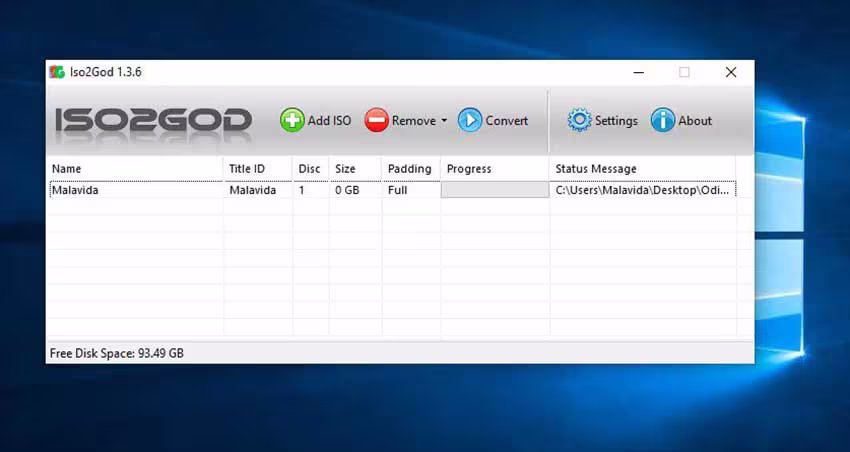Image resolution: width=850 pixels, height=452 pixels.
Task: Click the Settings label text
Action: point(616,120)
